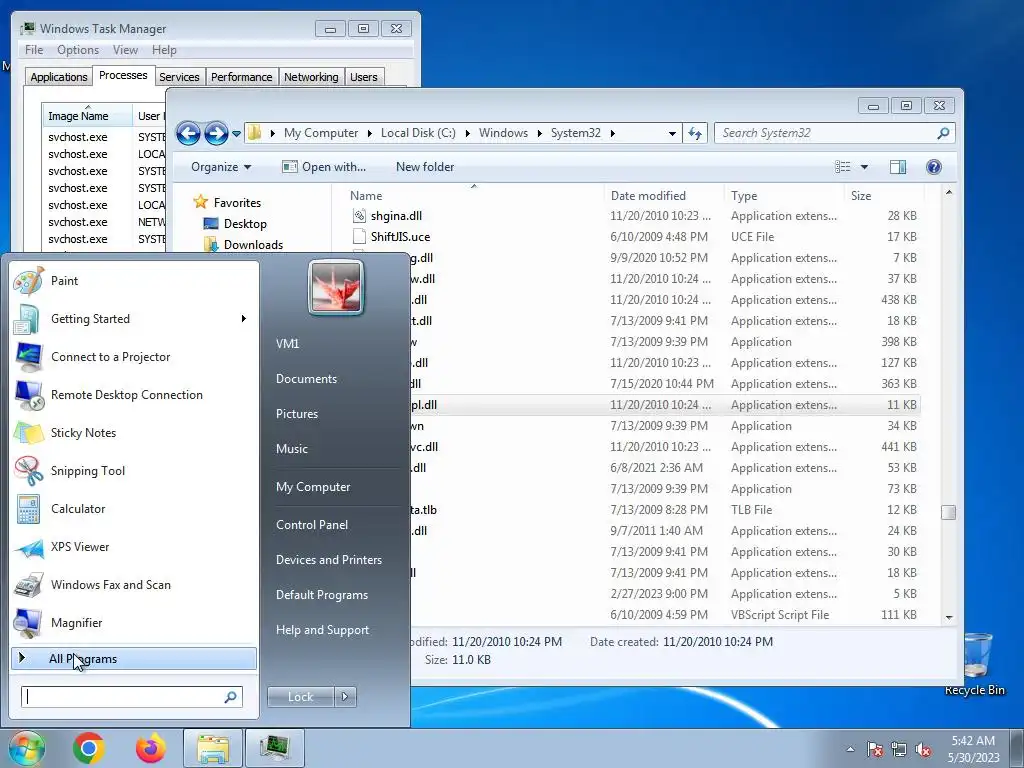Open recent pages dropdown in Explorer
Image resolution: width=1024 pixels, height=768 pixels.
236,134
